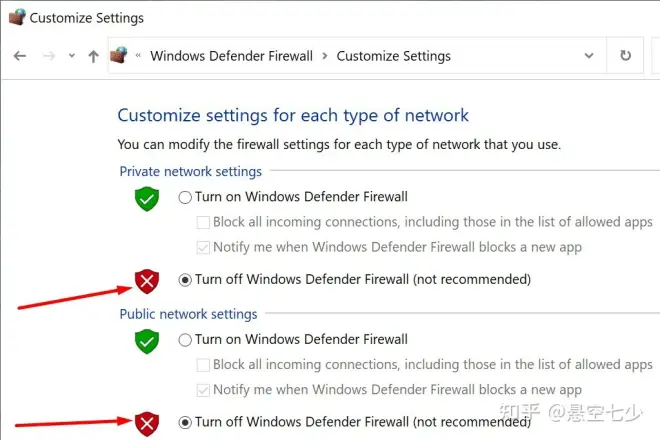
Task: Select Turn off Firewall for public network
Action: pos(185,422)
